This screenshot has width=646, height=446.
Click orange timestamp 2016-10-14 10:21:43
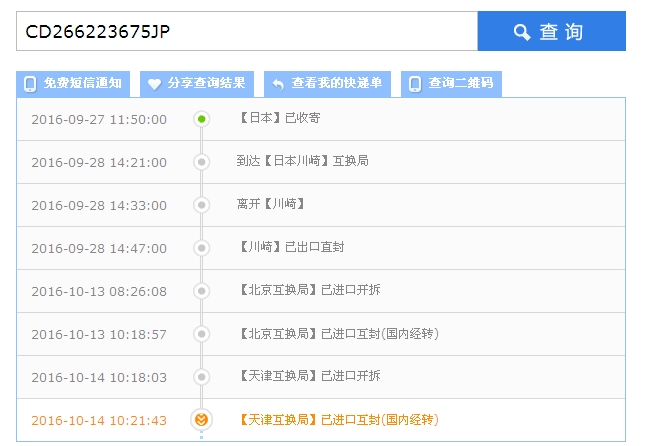coord(99,420)
